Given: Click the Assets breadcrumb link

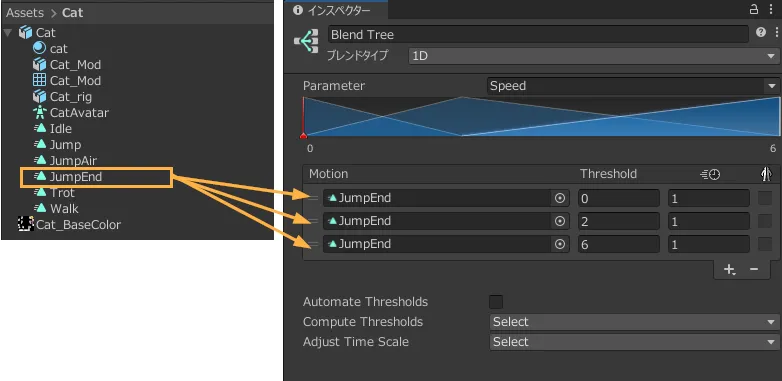Looking at the screenshot, I should [x=25, y=12].
